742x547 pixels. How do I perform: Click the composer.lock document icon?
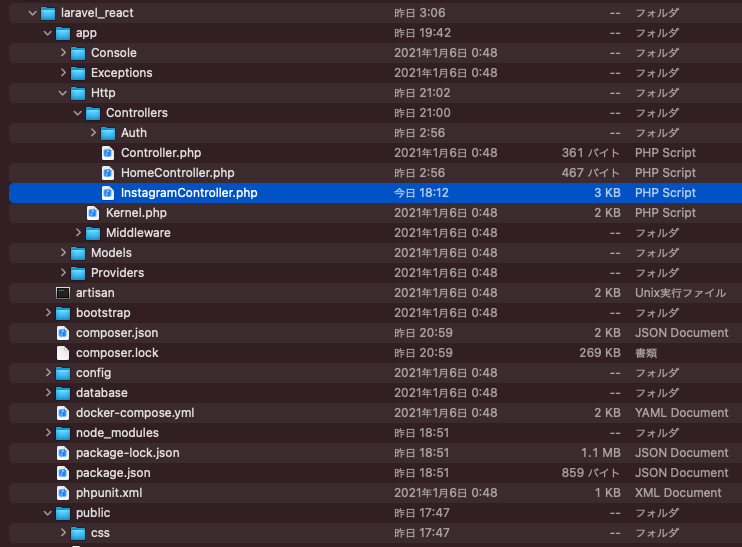coord(62,353)
